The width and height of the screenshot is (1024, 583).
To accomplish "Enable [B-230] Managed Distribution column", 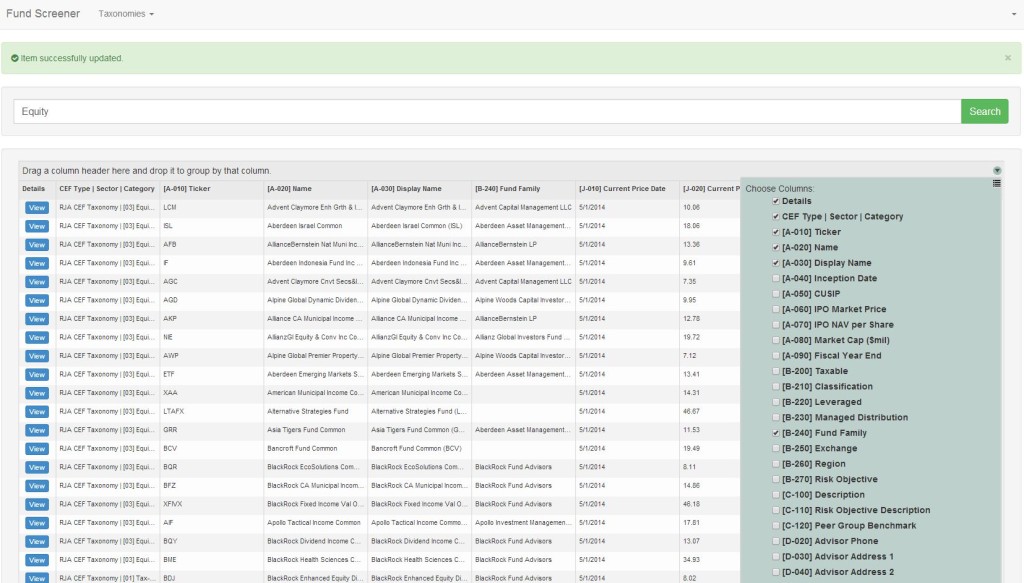I will point(776,417).
